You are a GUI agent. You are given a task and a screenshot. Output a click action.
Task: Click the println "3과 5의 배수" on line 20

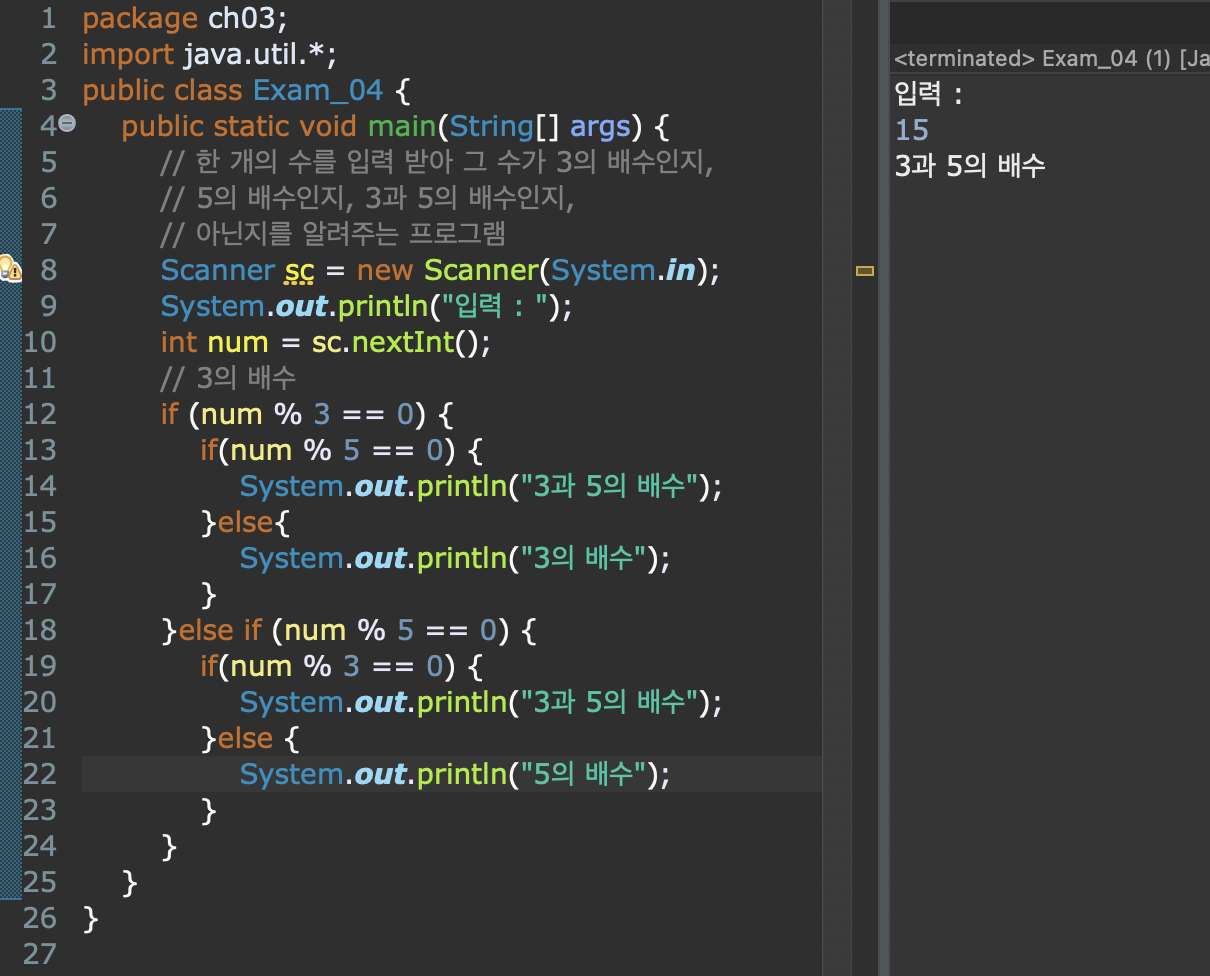click(481, 702)
